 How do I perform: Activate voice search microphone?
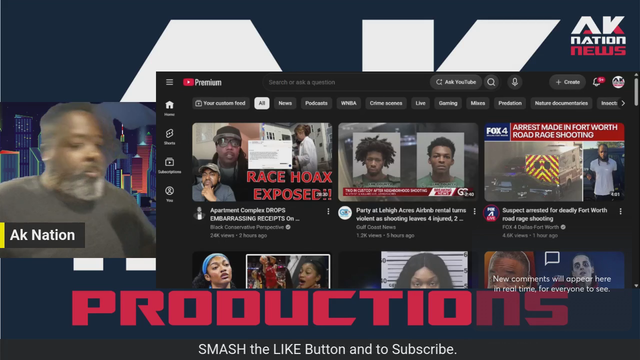(515, 82)
